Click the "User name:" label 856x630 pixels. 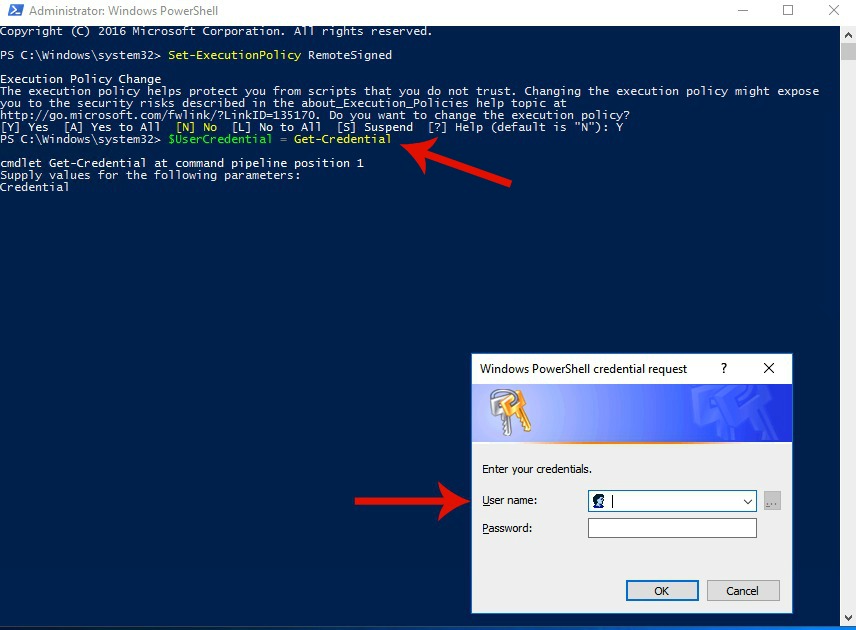click(x=509, y=500)
